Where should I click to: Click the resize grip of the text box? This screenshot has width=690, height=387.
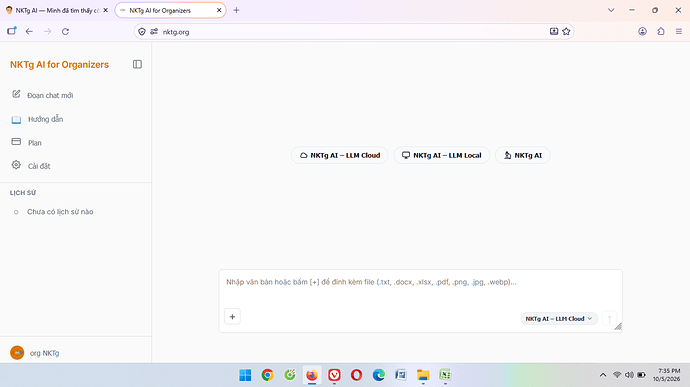click(x=618, y=327)
